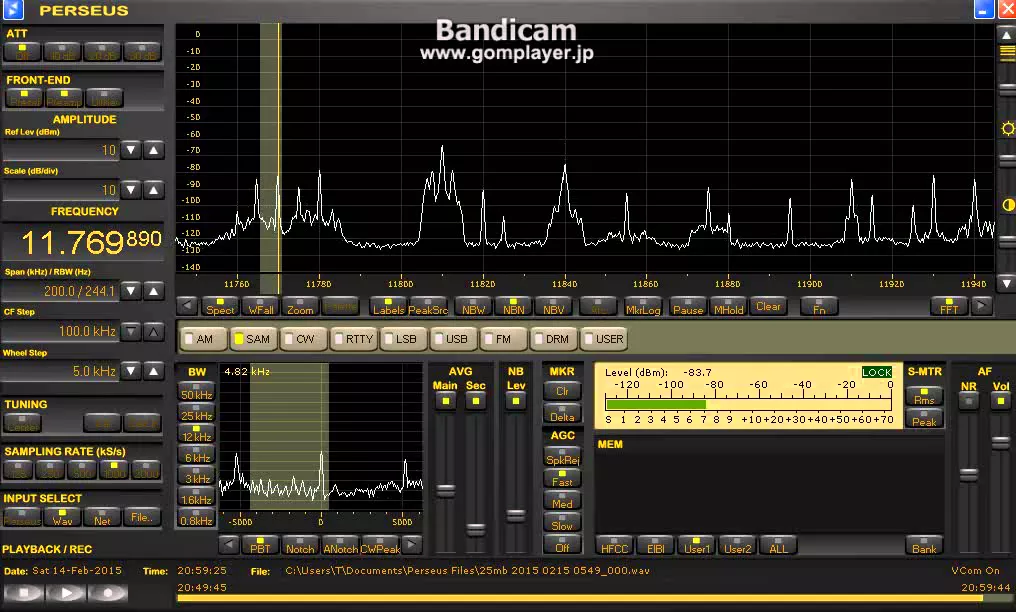Decrease the Ref Lev value

click(131, 150)
